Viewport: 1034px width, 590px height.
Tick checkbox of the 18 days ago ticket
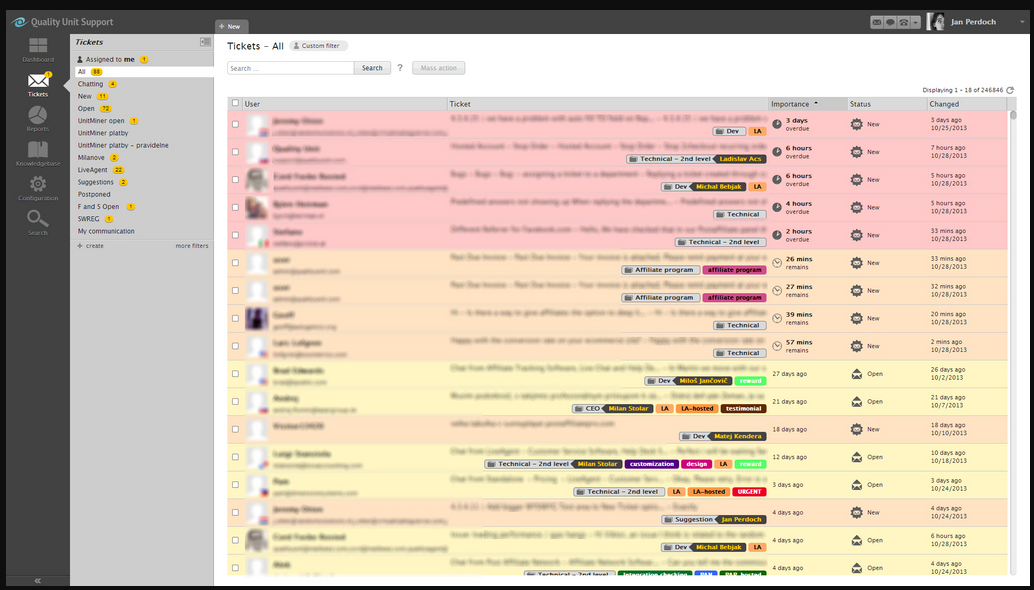click(x=235, y=429)
